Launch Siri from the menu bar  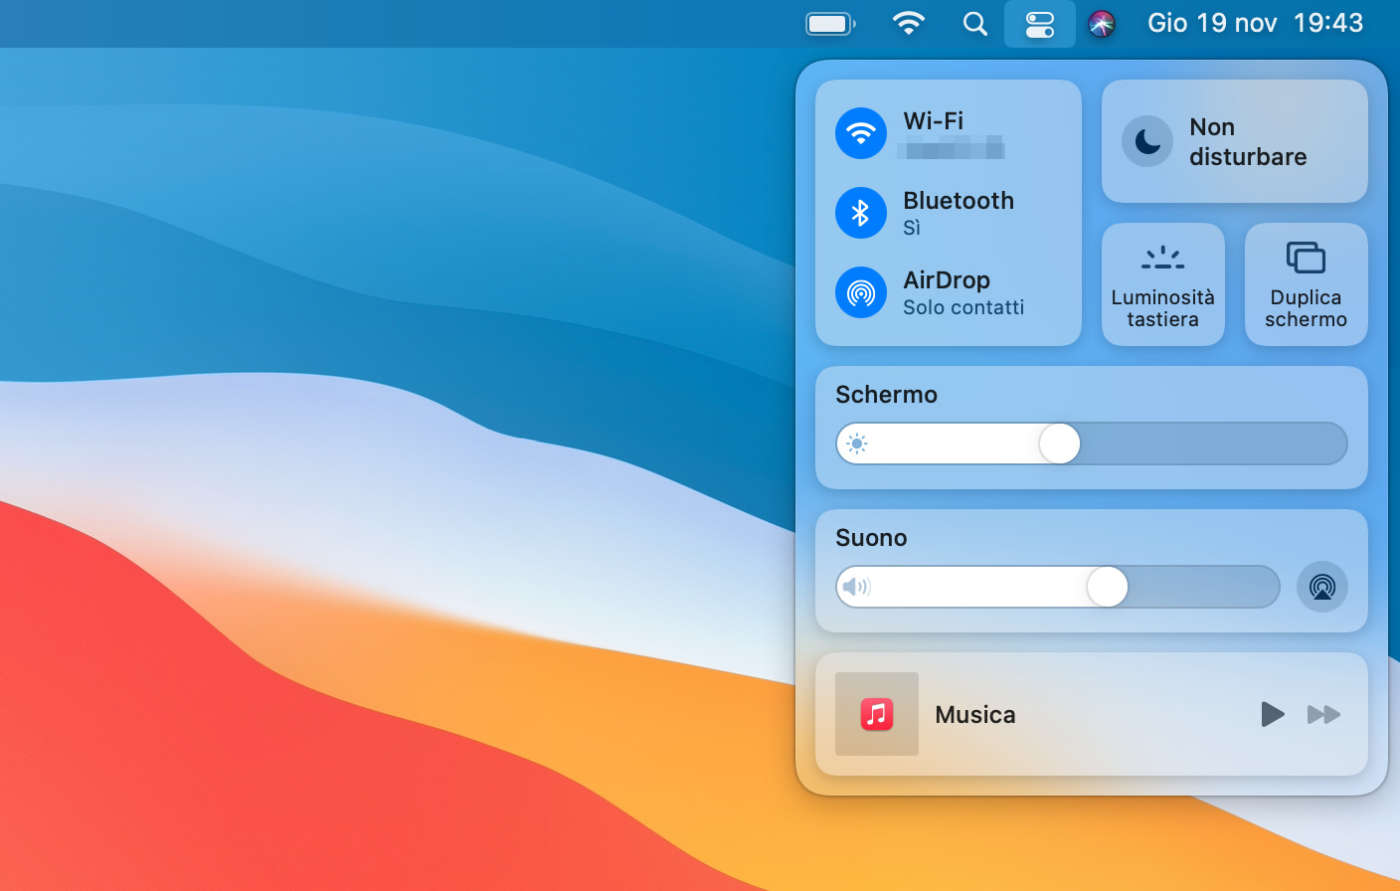click(x=1101, y=23)
